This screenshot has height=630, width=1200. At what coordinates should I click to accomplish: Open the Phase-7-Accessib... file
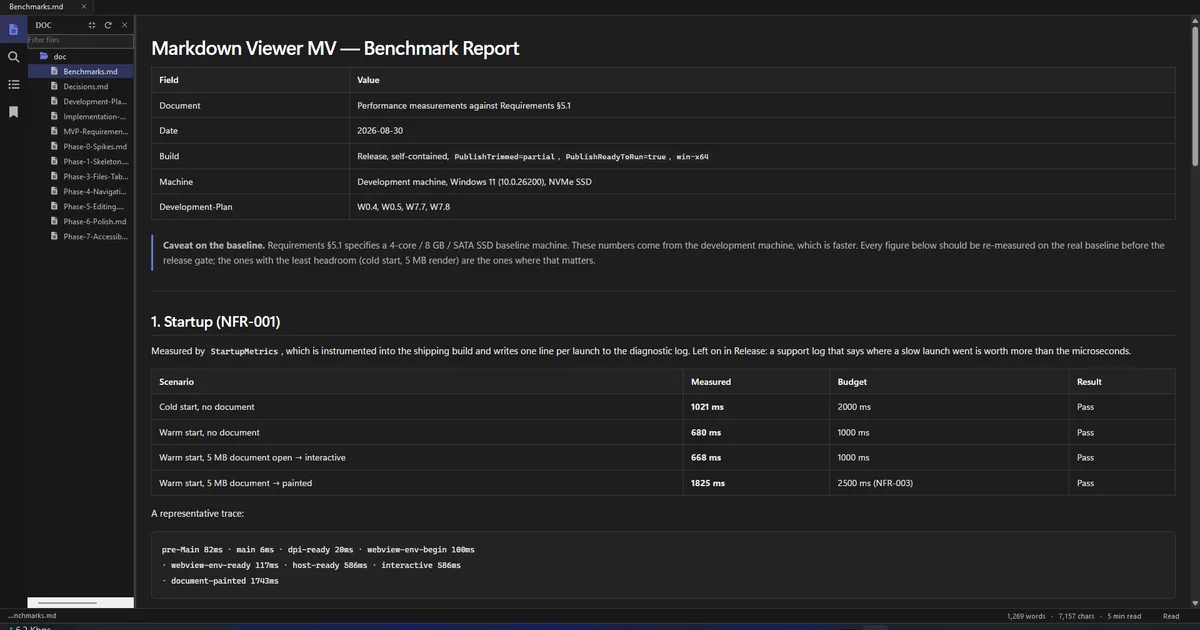(80, 236)
